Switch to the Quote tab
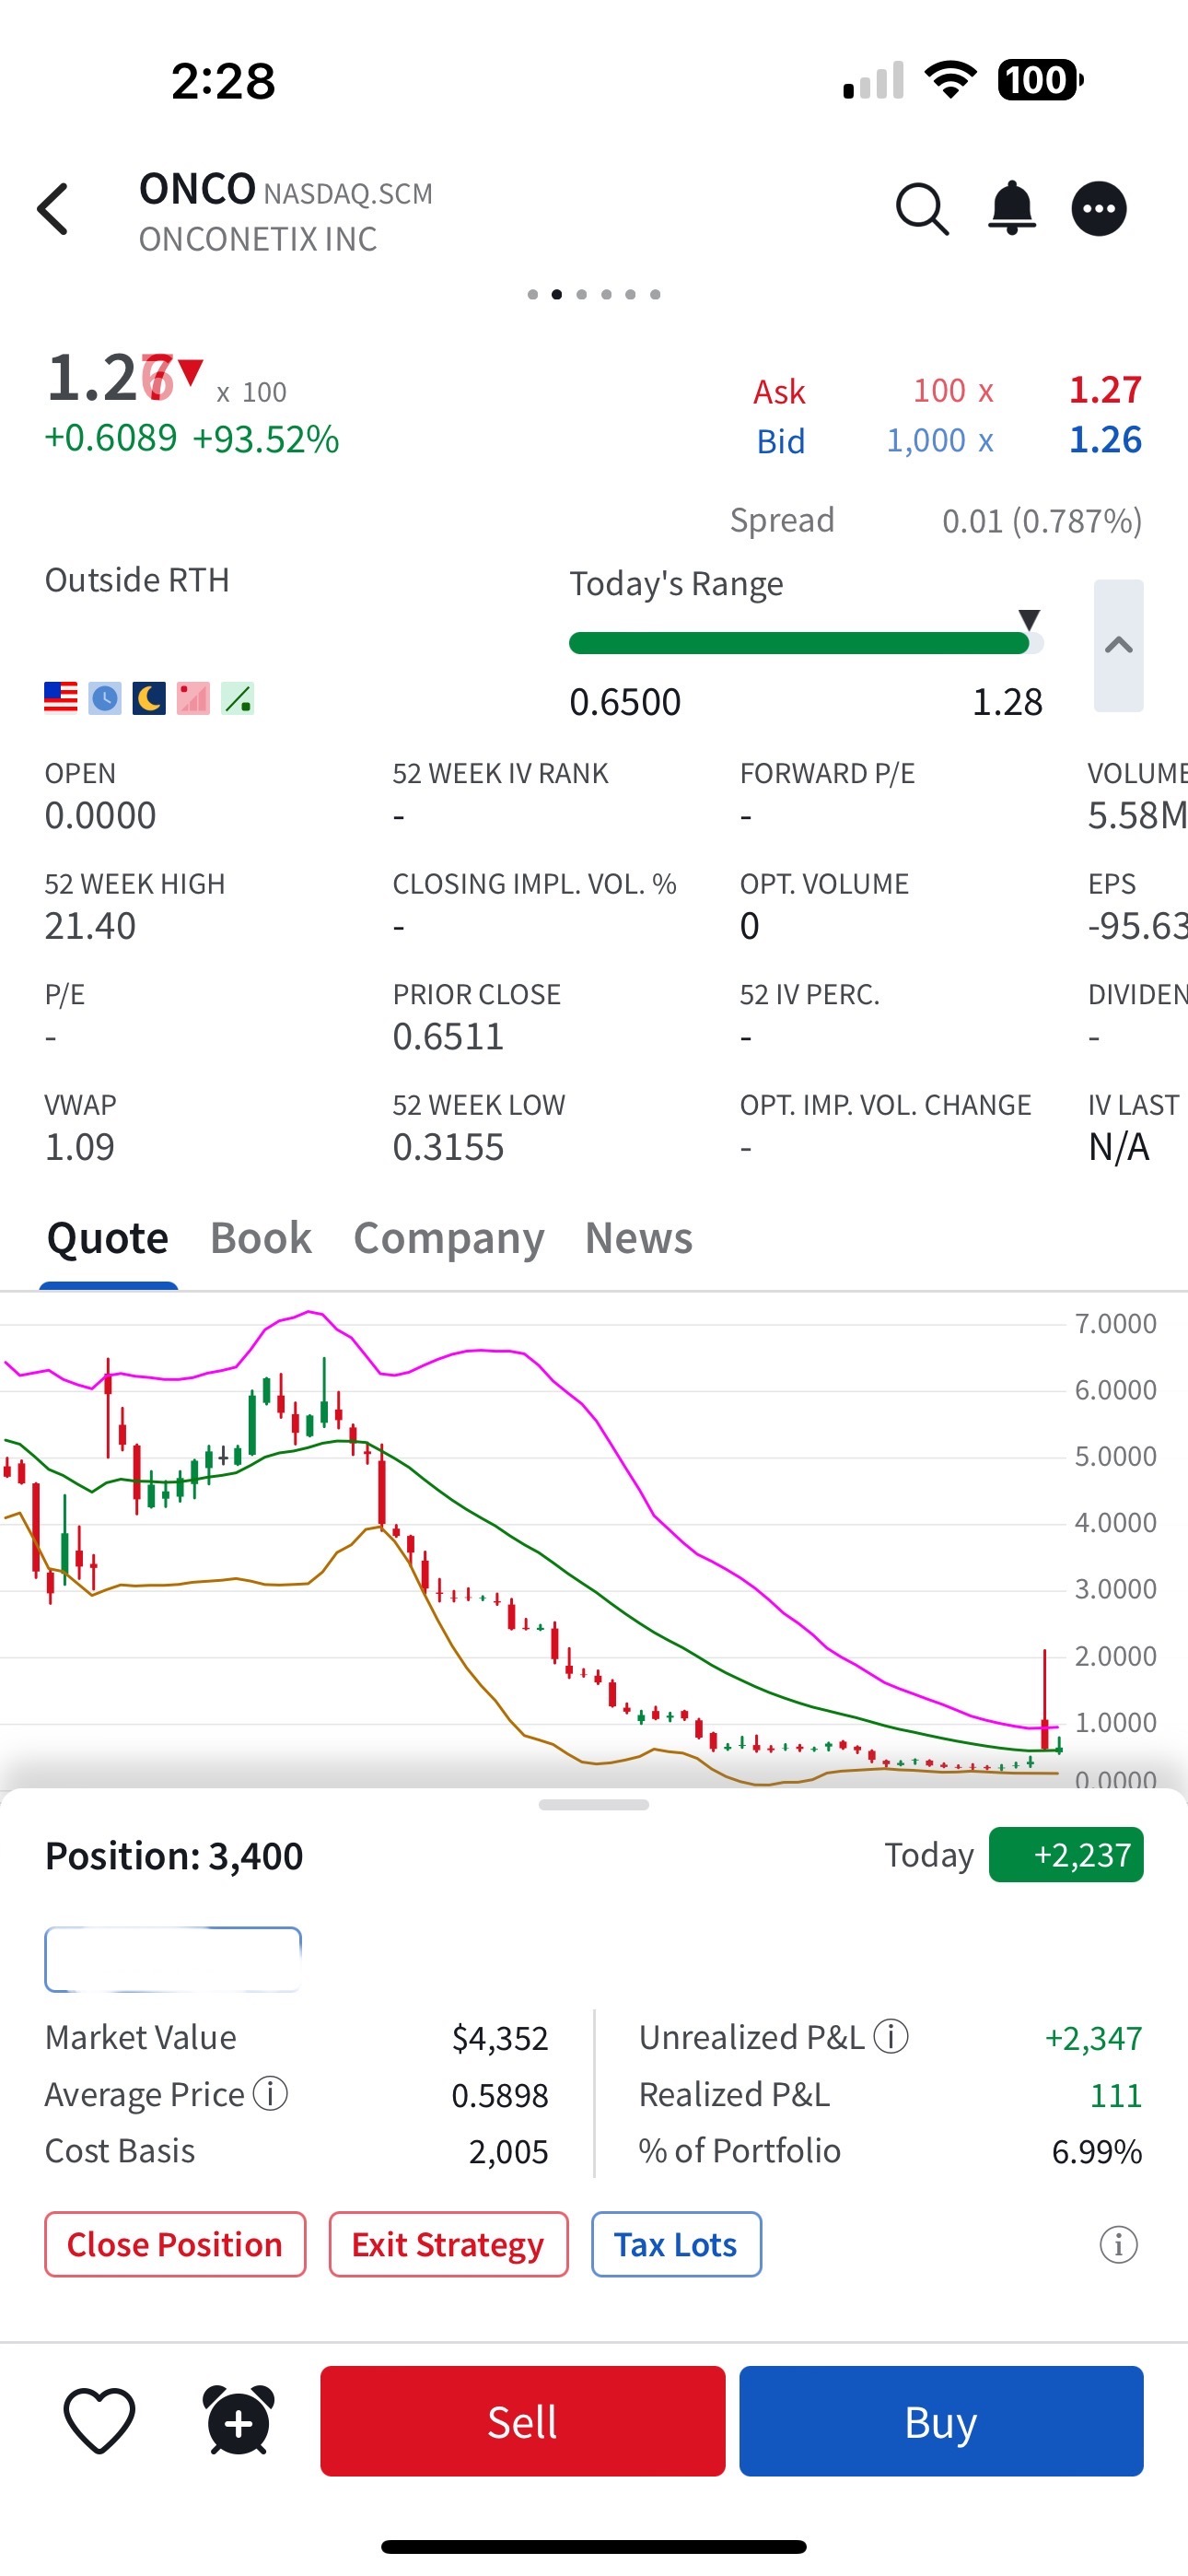 tap(108, 1238)
